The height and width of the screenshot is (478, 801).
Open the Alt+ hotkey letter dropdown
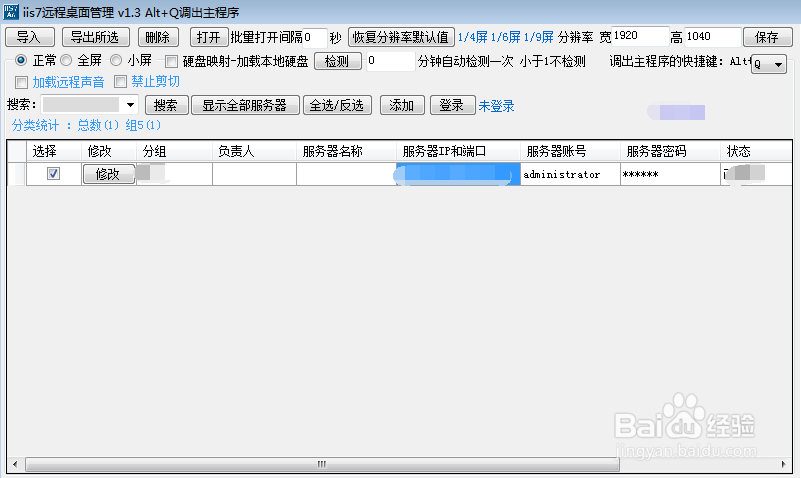tap(769, 64)
